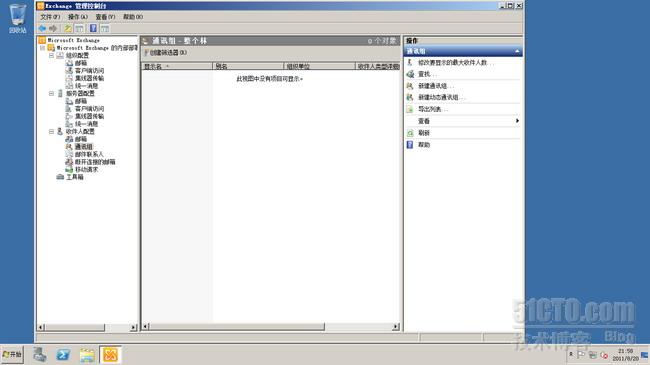The height and width of the screenshot is (365, 650).
Task: Open the 回收站 Recycle Bin desktop icon
Action: click(x=17, y=19)
